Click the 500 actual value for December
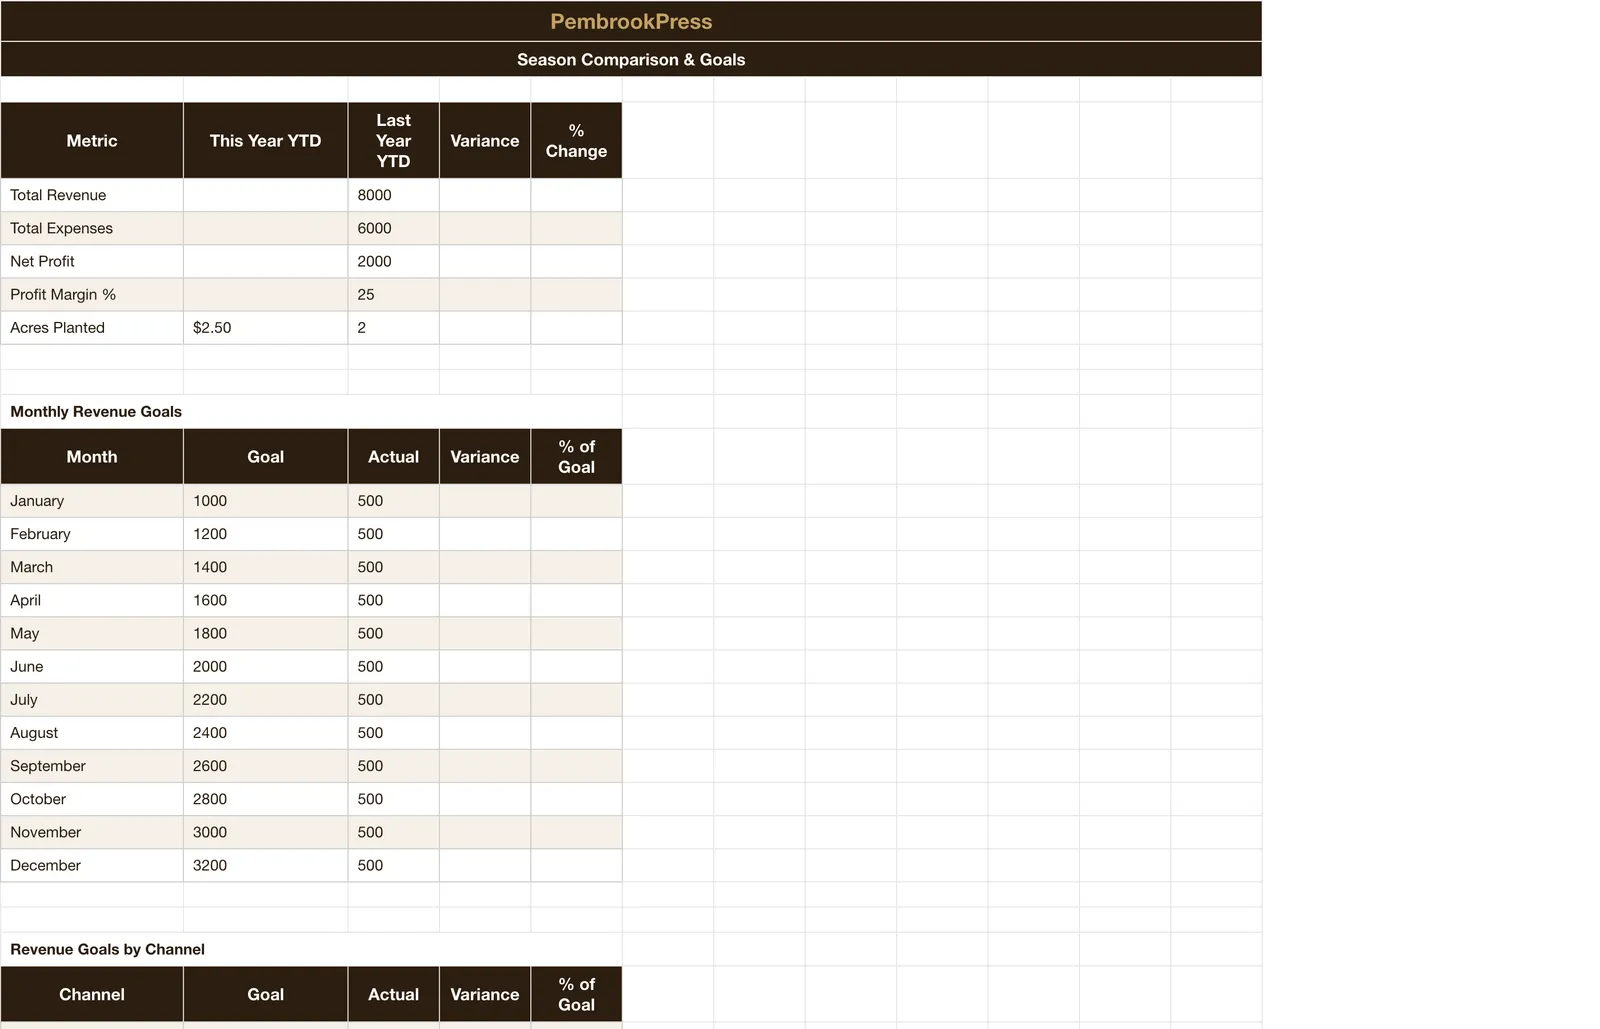 tap(394, 865)
